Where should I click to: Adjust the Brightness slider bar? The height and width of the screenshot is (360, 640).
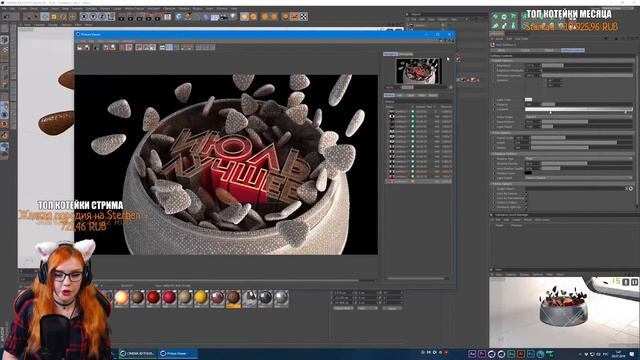[x=587, y=65]
